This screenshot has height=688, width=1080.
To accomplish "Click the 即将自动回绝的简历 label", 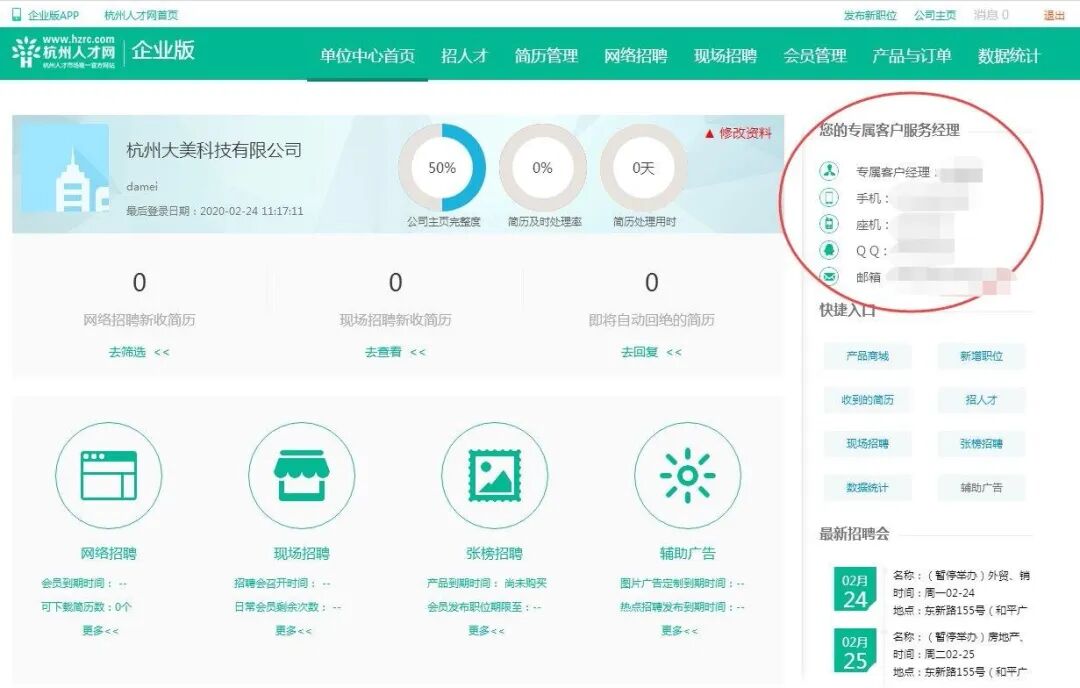I will click(x=652, y=320).
